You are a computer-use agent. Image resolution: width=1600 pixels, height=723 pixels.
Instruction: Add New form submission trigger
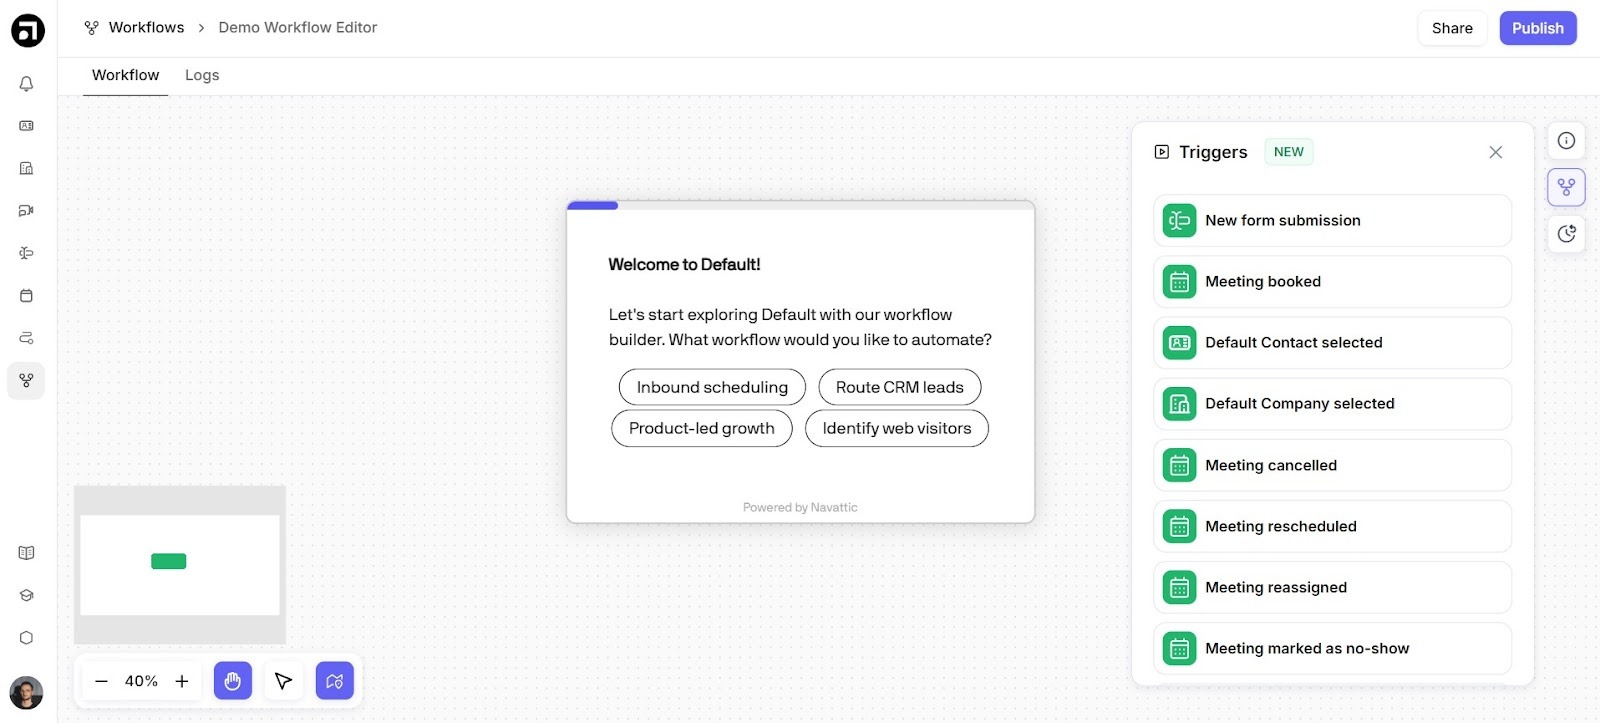(1332, 220)
